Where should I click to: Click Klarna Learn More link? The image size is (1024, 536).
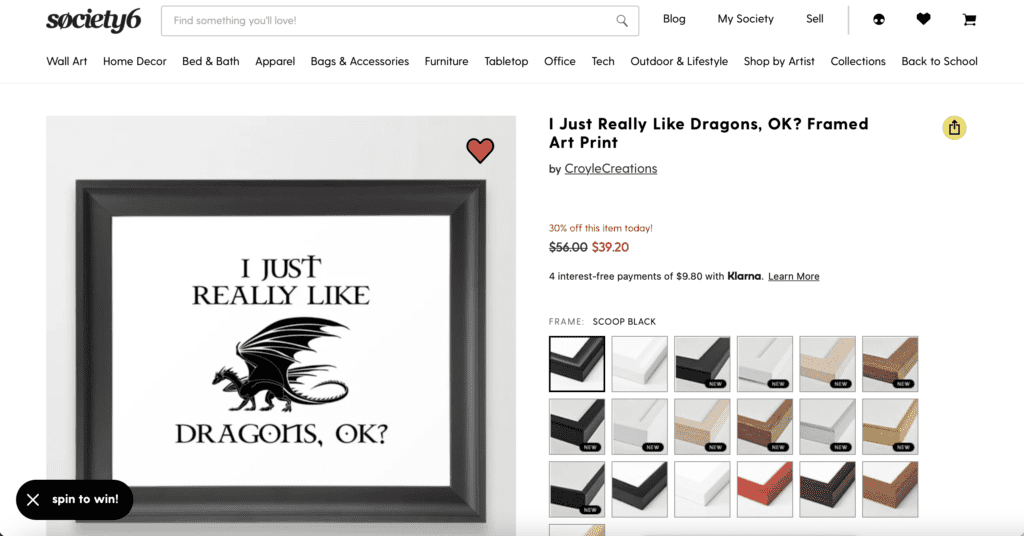click(x=793, y=276)
